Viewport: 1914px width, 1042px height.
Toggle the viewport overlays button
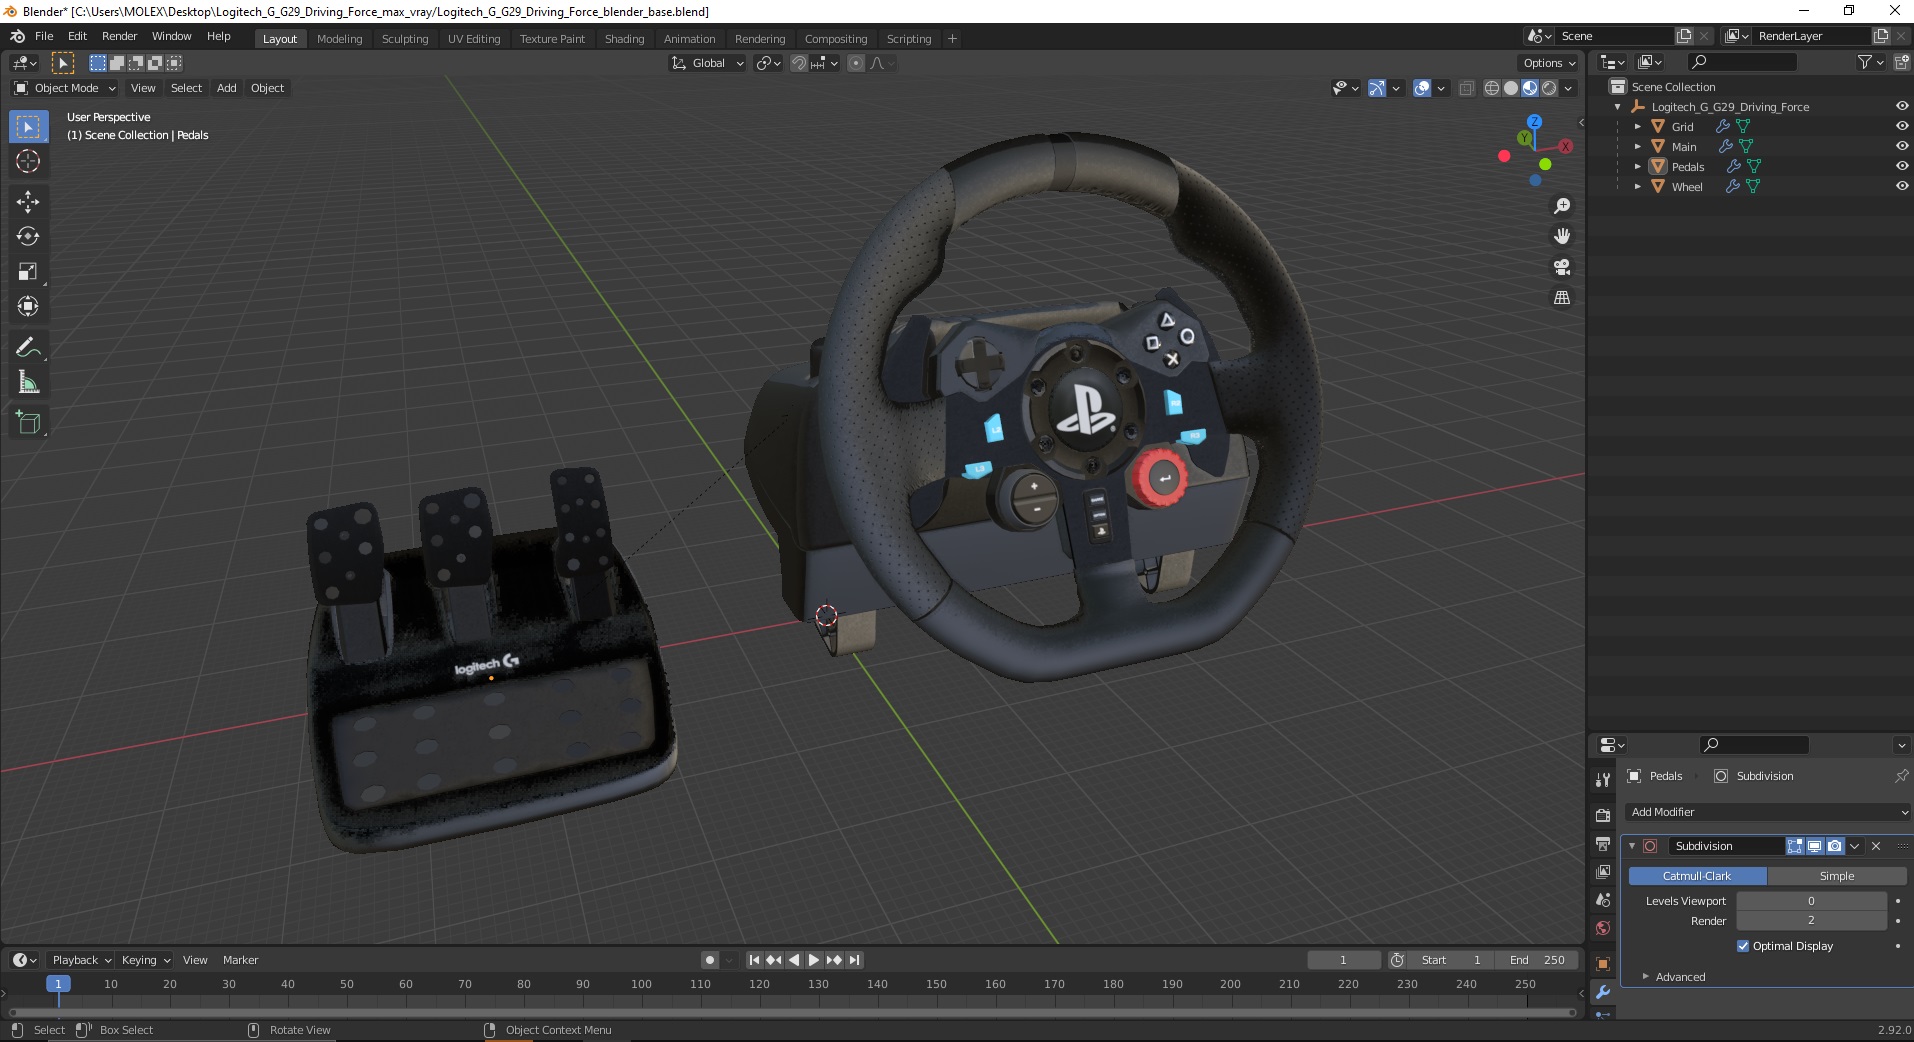point(1422,88)
